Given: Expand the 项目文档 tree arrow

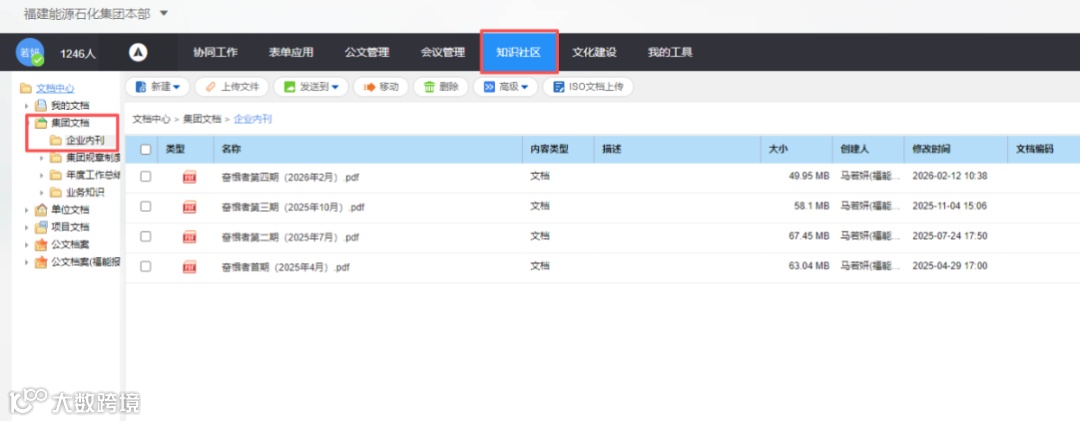Looking at the screenshot, I should 27,226.
